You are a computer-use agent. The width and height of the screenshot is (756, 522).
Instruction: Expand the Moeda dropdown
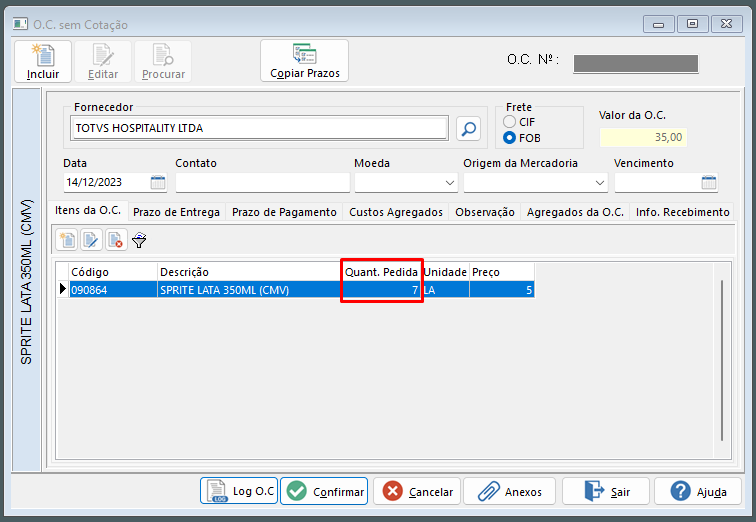tap(449, 183)
